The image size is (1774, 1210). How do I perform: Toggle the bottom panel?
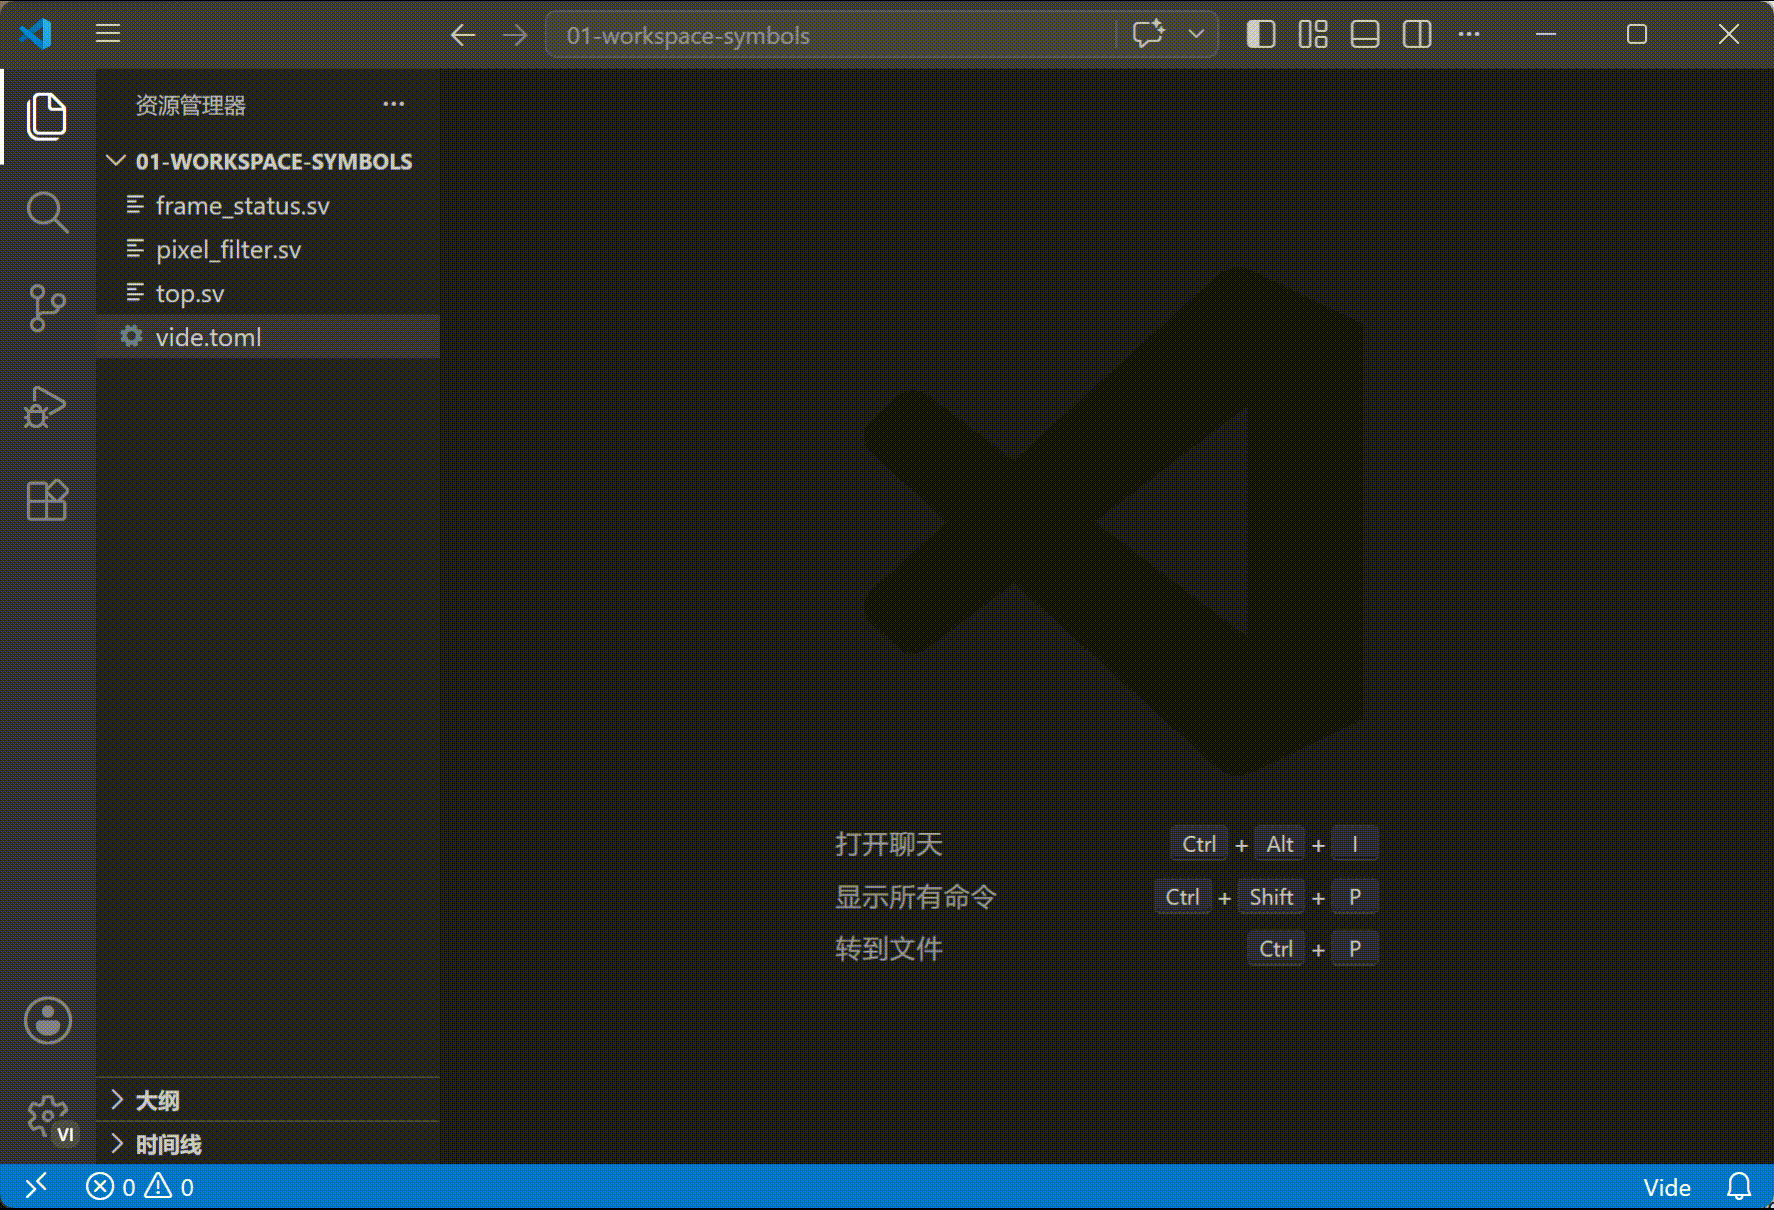1365,34
